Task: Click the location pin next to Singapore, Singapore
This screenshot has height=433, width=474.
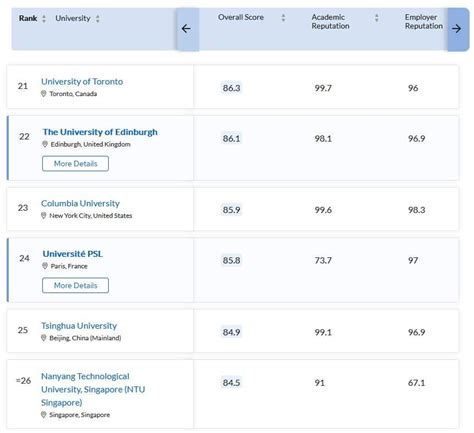Action: (x=43, y=415)
